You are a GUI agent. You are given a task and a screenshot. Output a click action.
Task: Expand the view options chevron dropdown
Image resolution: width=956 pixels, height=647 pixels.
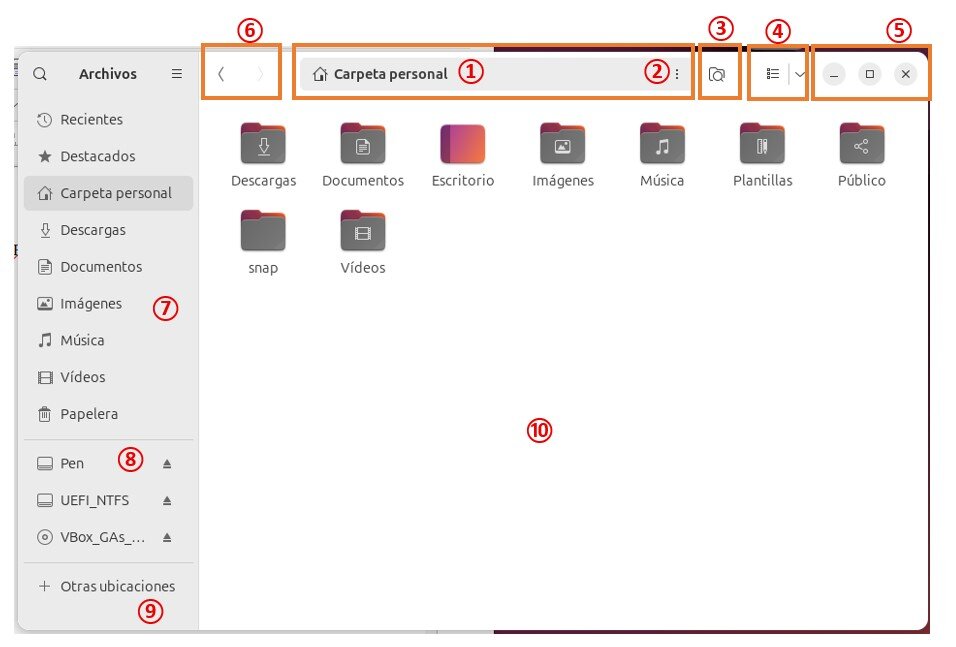[x=799, y=74]
